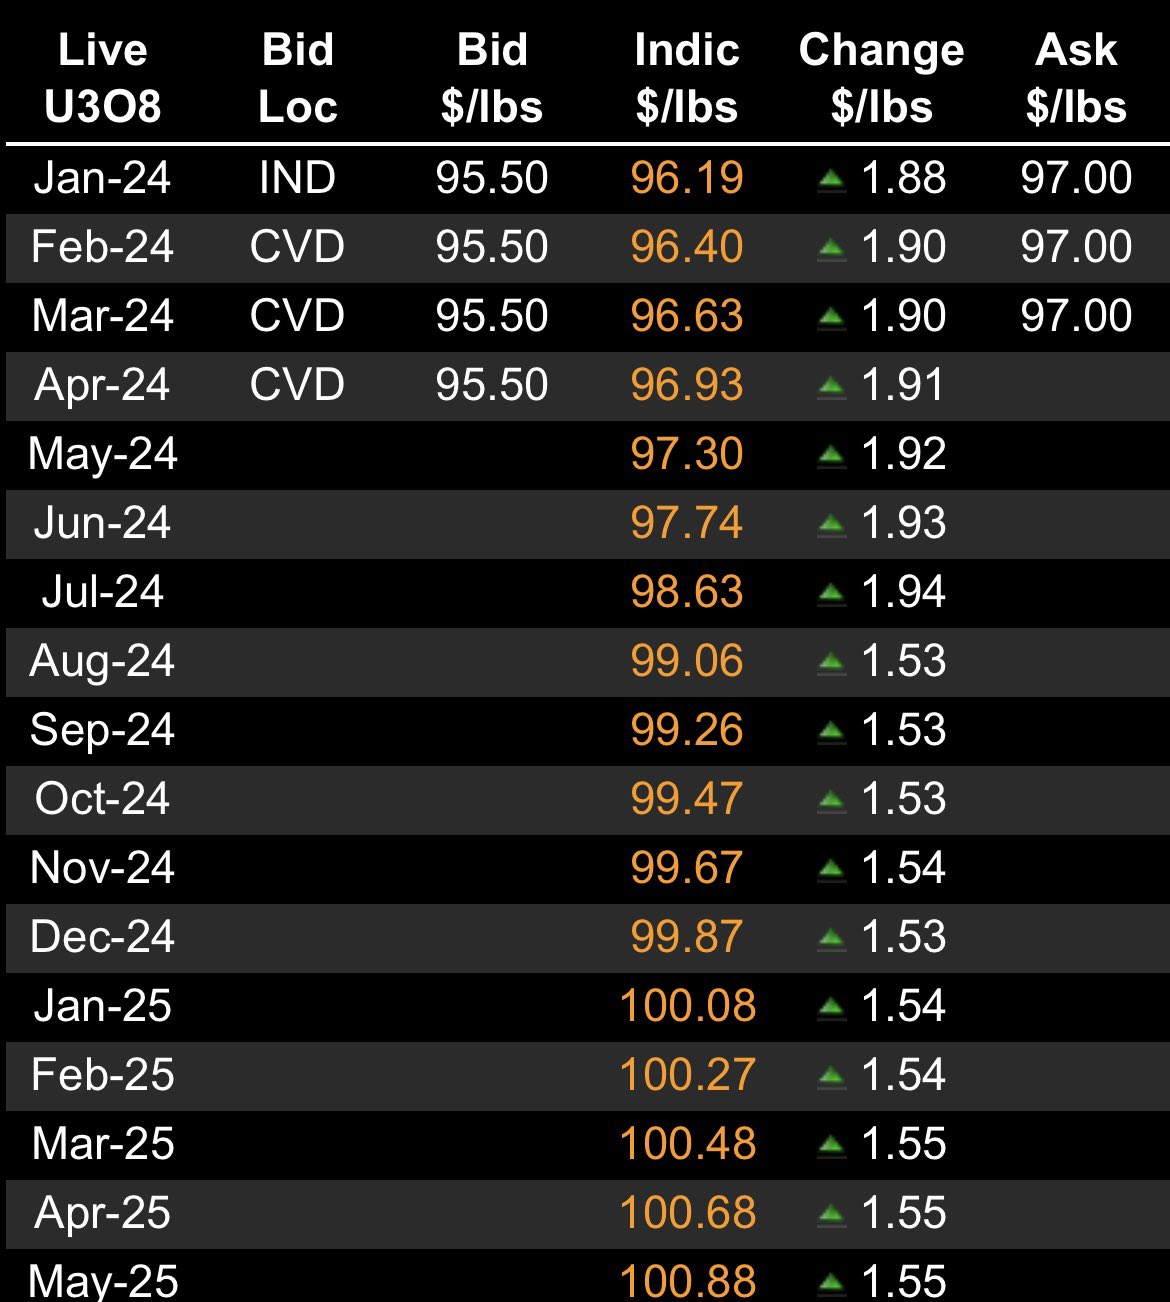Click the green change arrow for Sep-24
Image resolution: width=1170 pixels, height=1302 pixels.
[x=831, y=732]
